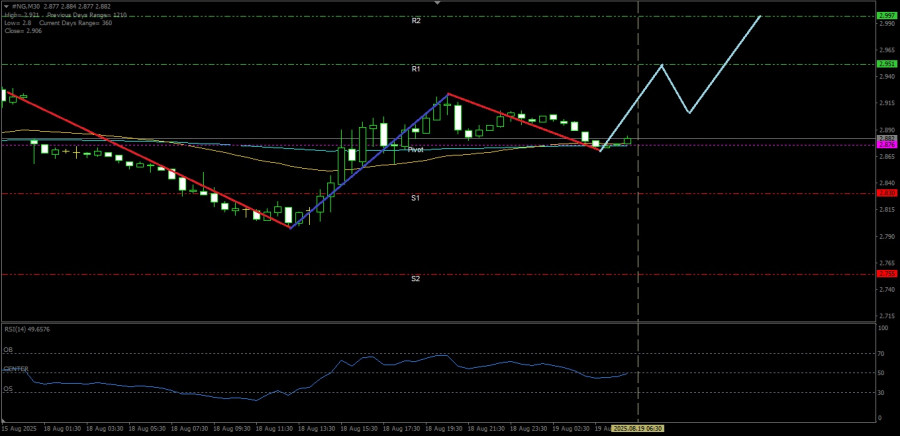The width and height of the screenshot is (900, 436).
Task: Click the current price tag 2.882
Action: point(887,139)
